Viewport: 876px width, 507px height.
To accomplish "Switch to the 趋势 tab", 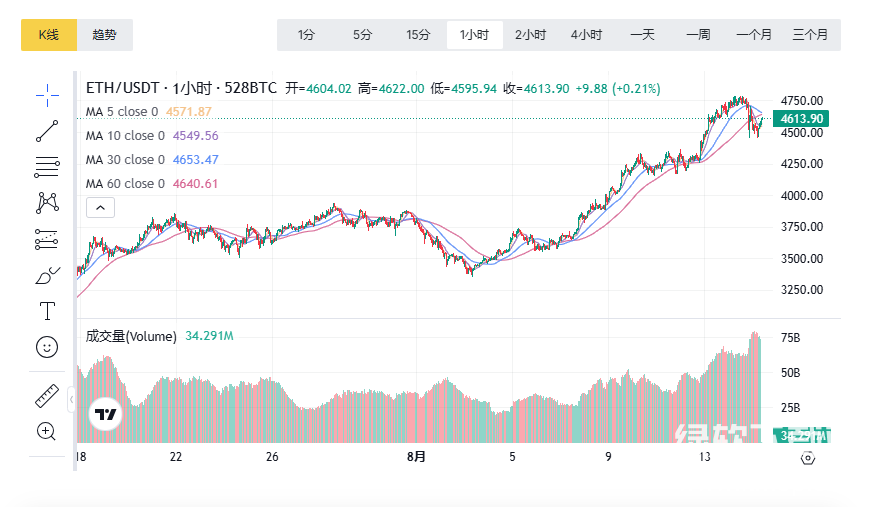I will click(x=104, y=35).
